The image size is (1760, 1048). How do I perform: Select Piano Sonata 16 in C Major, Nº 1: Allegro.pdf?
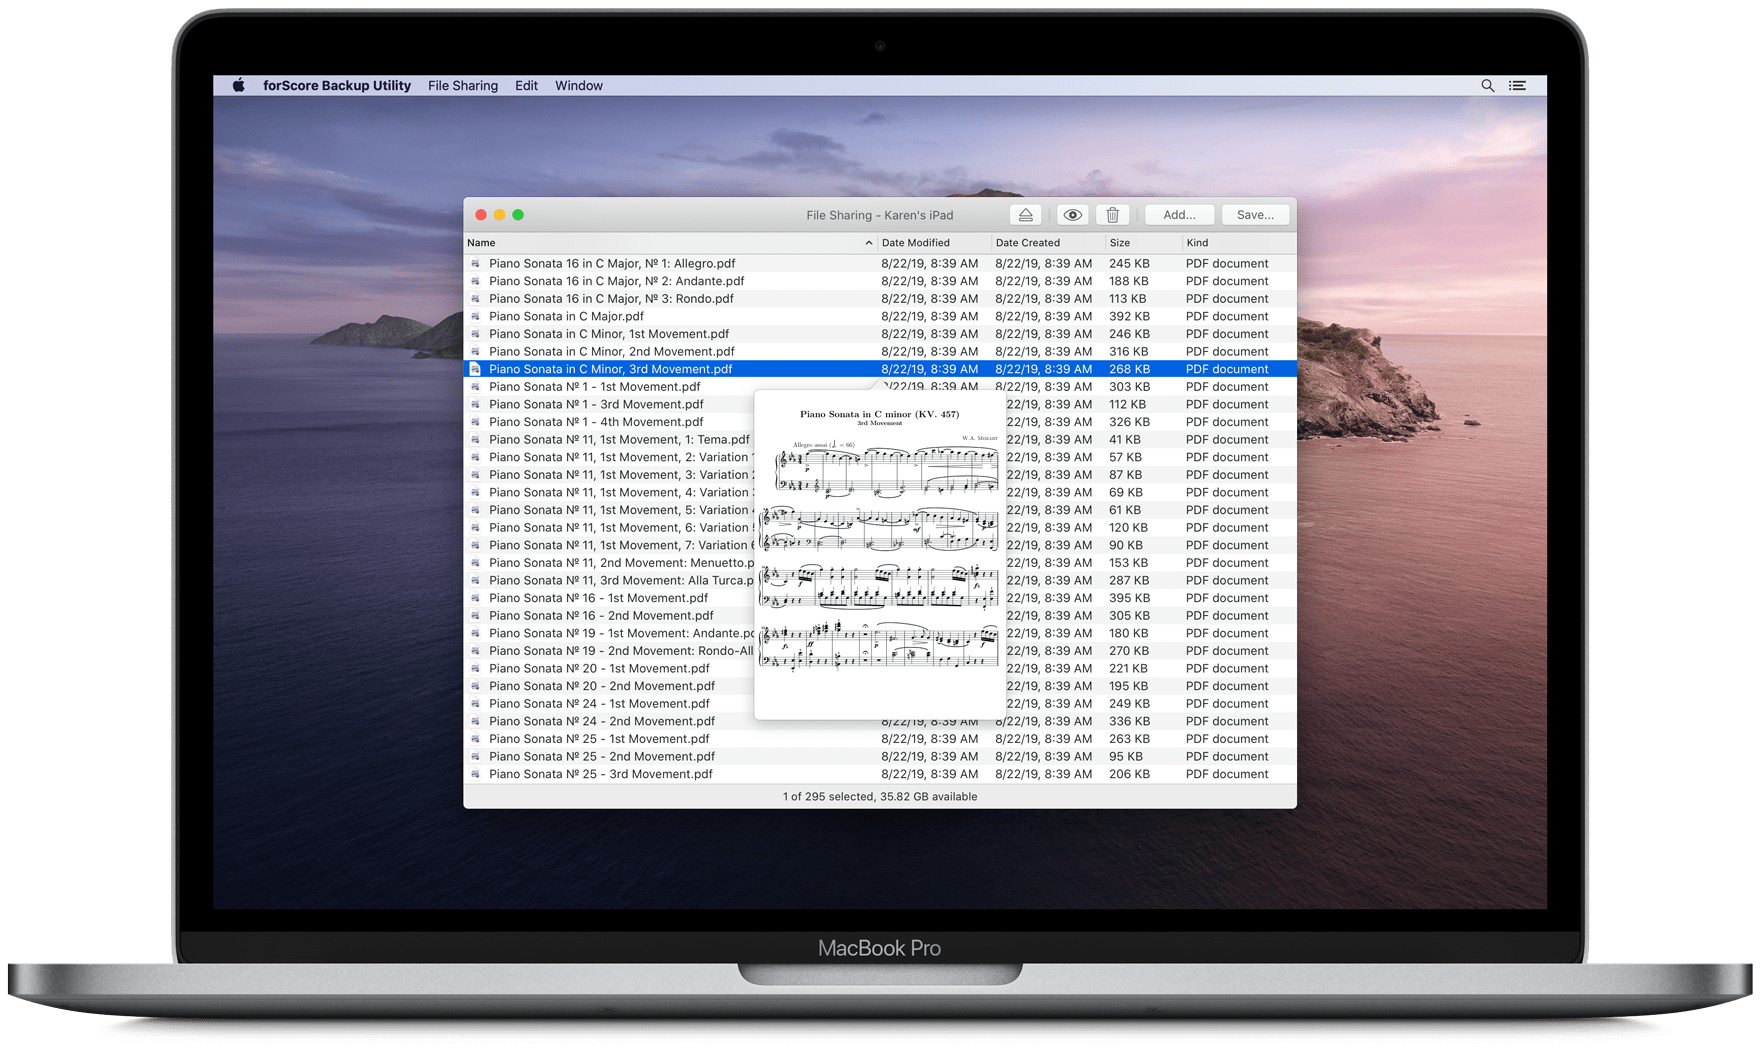[x=880, y=264]
